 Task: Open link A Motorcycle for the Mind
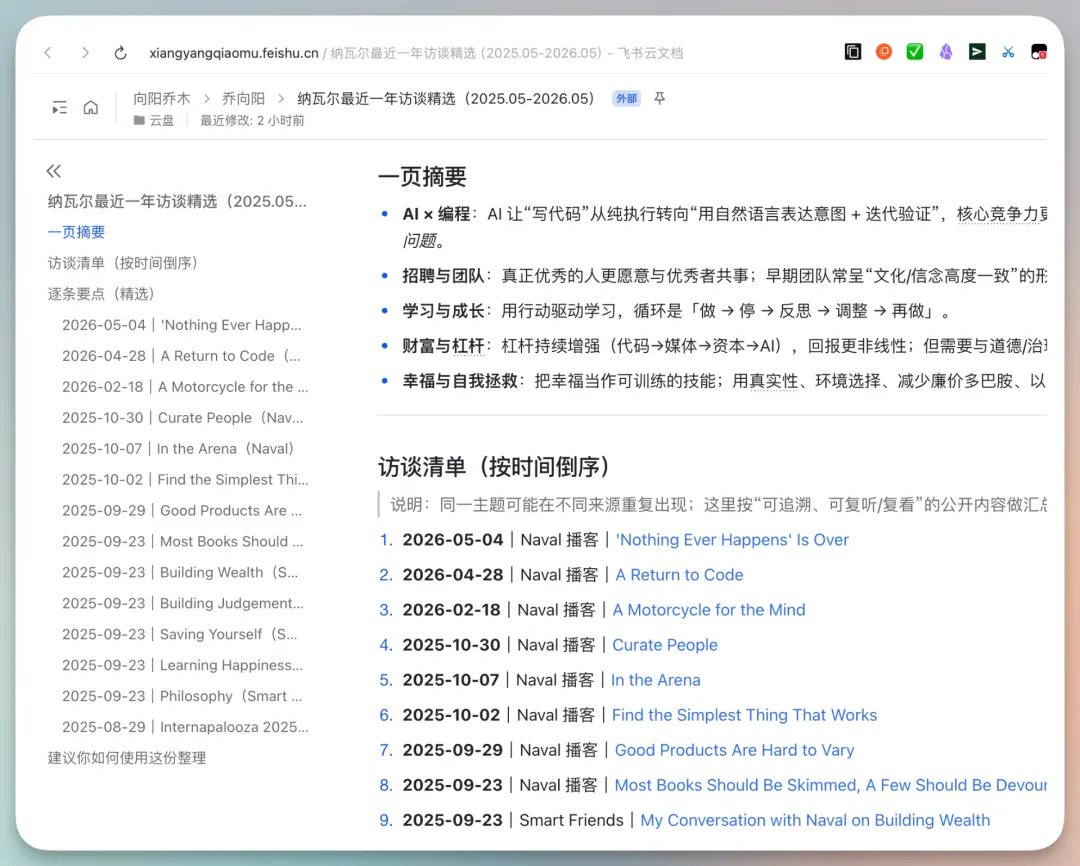tap(709, 610)
